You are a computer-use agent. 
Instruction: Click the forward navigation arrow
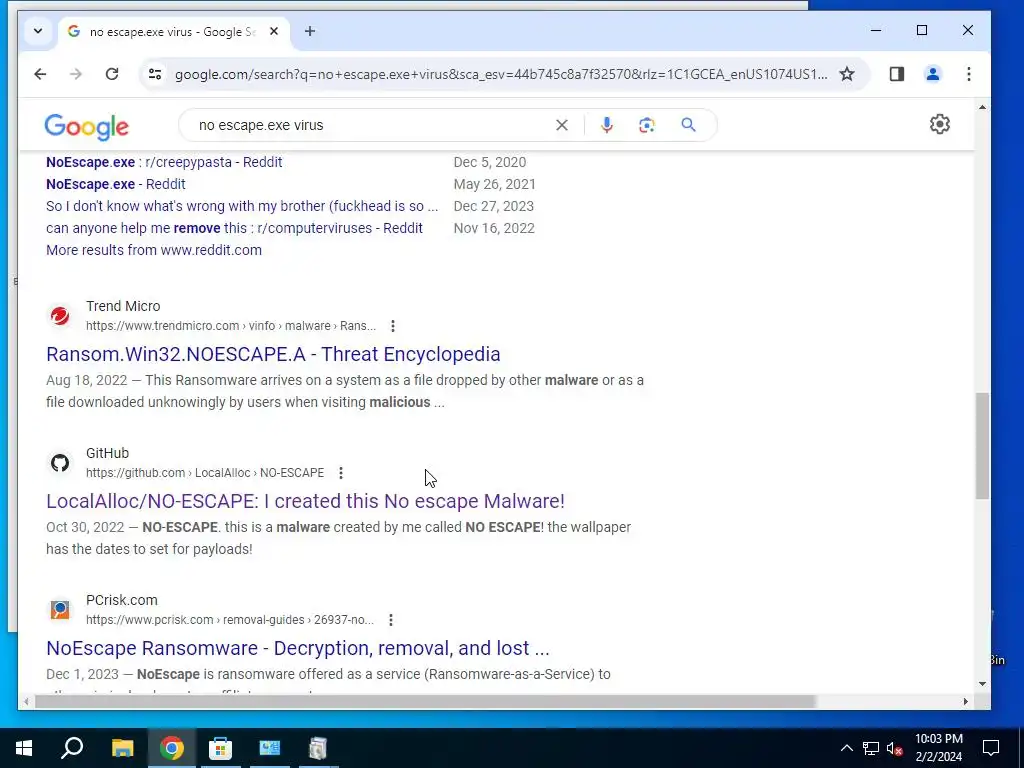76,74
